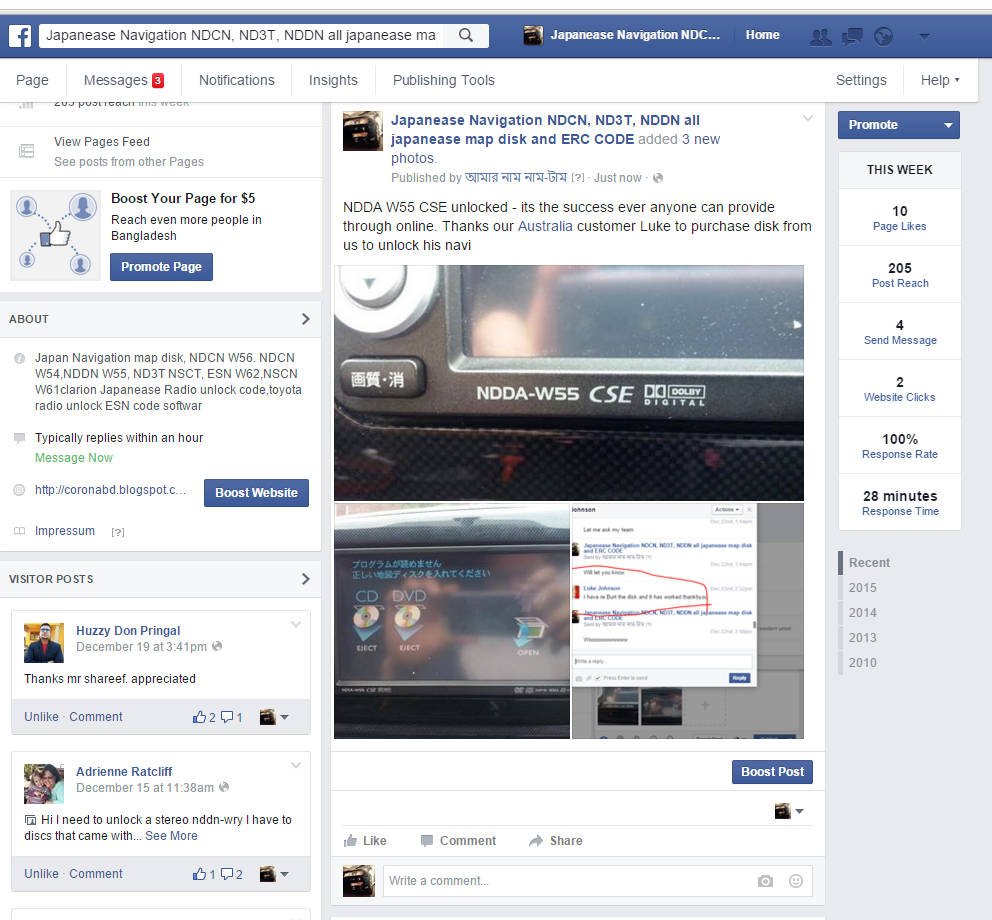Click the camera icon in comment box
Viewport: 992px width, 920px height.
[766, 881]
